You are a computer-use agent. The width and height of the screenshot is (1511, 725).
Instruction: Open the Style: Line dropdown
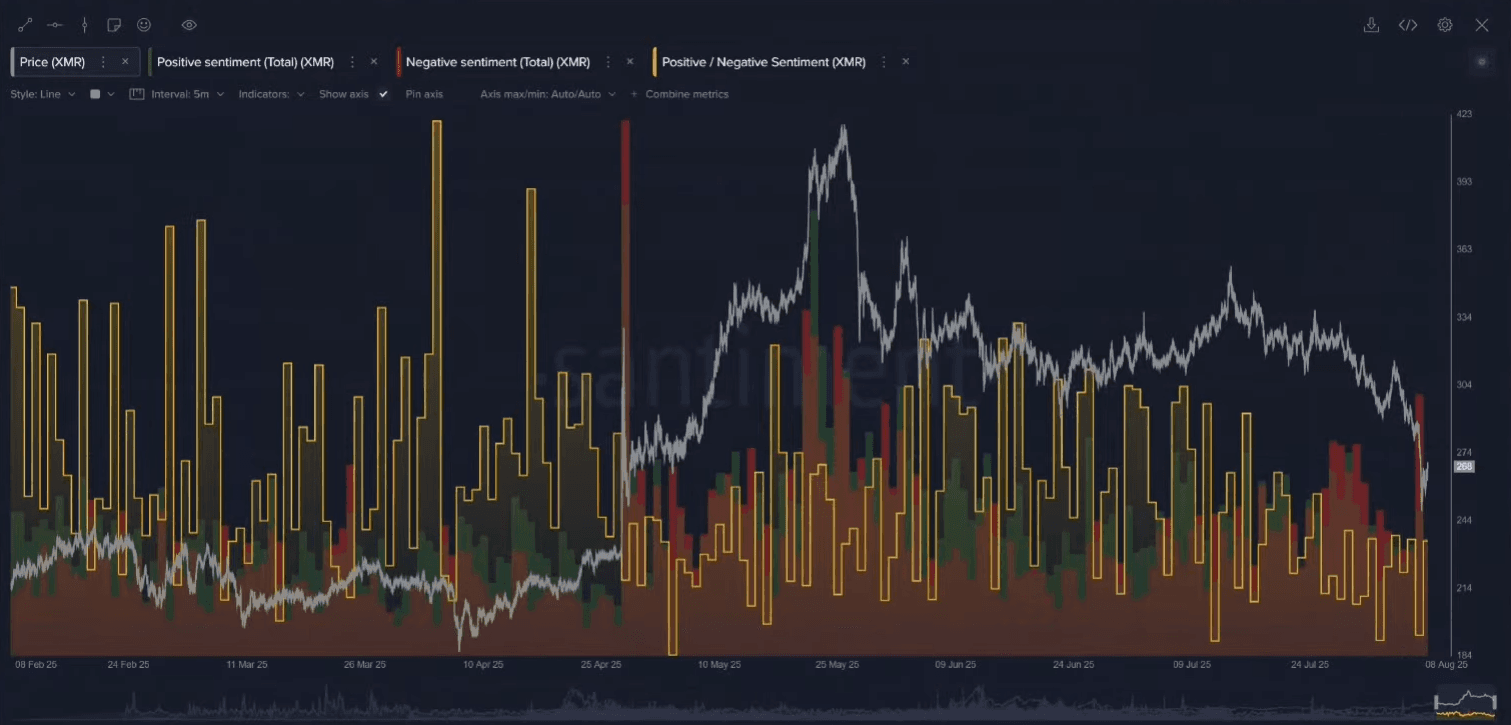click(x=43, y=94)
